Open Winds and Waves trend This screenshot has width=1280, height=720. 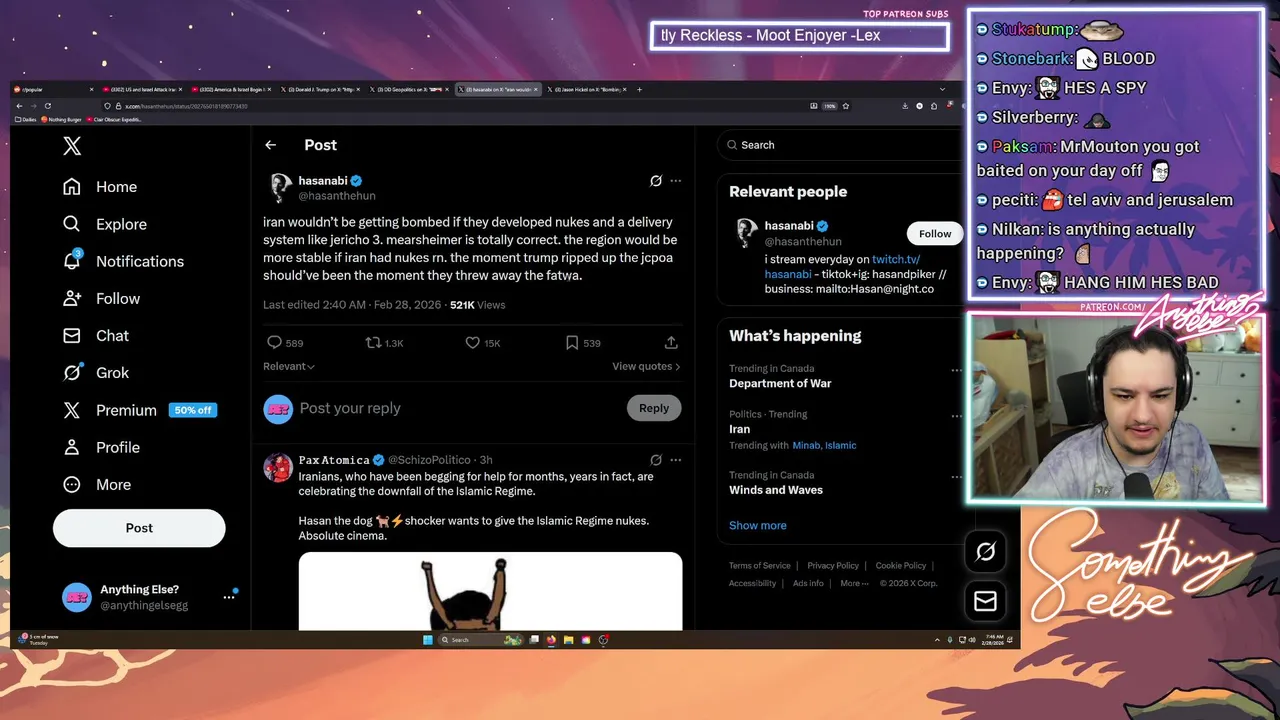[x=776, y=490]
